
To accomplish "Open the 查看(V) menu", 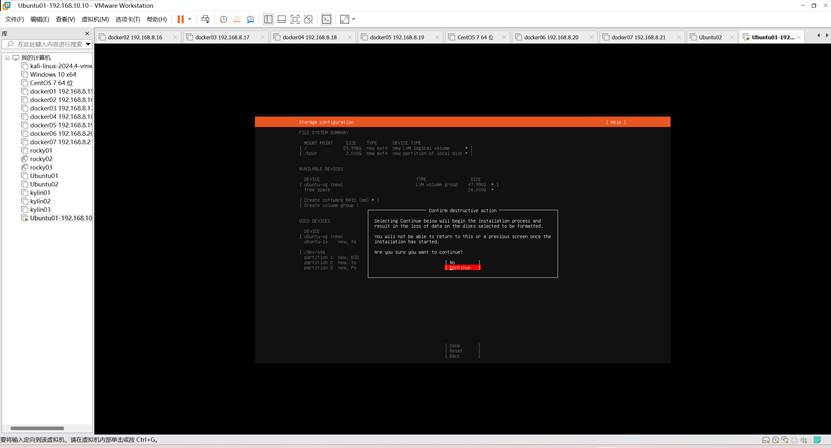I will click(x=65, y=19).
